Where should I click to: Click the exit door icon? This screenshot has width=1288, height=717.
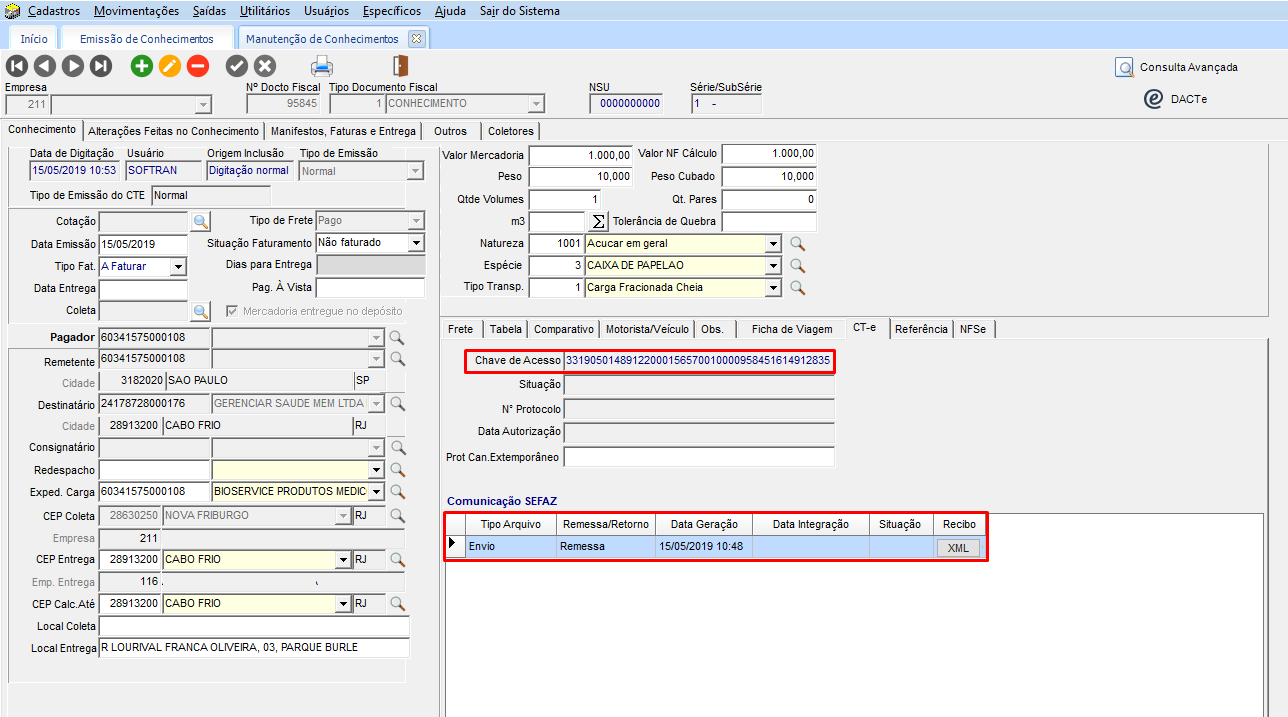[400, 66]
